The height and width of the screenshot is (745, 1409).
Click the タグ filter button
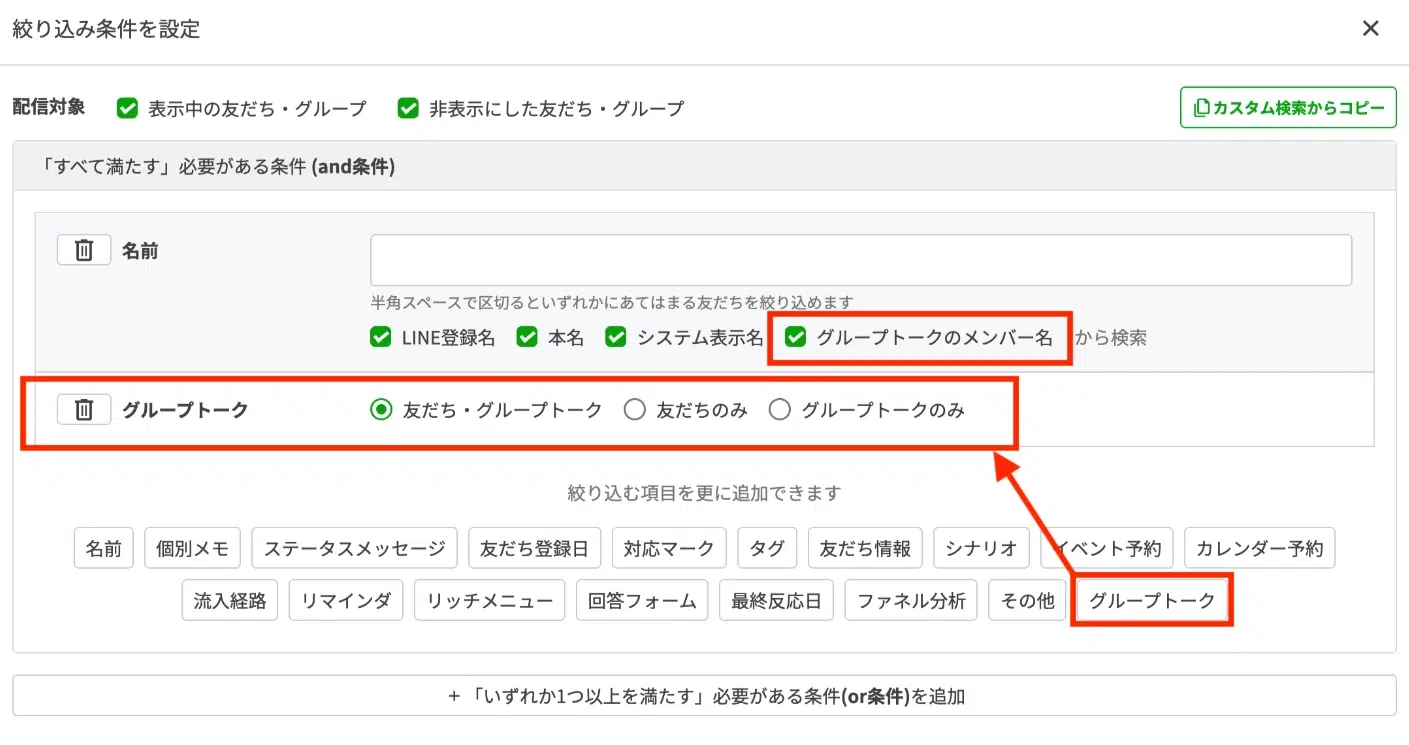tap(767, 548)
